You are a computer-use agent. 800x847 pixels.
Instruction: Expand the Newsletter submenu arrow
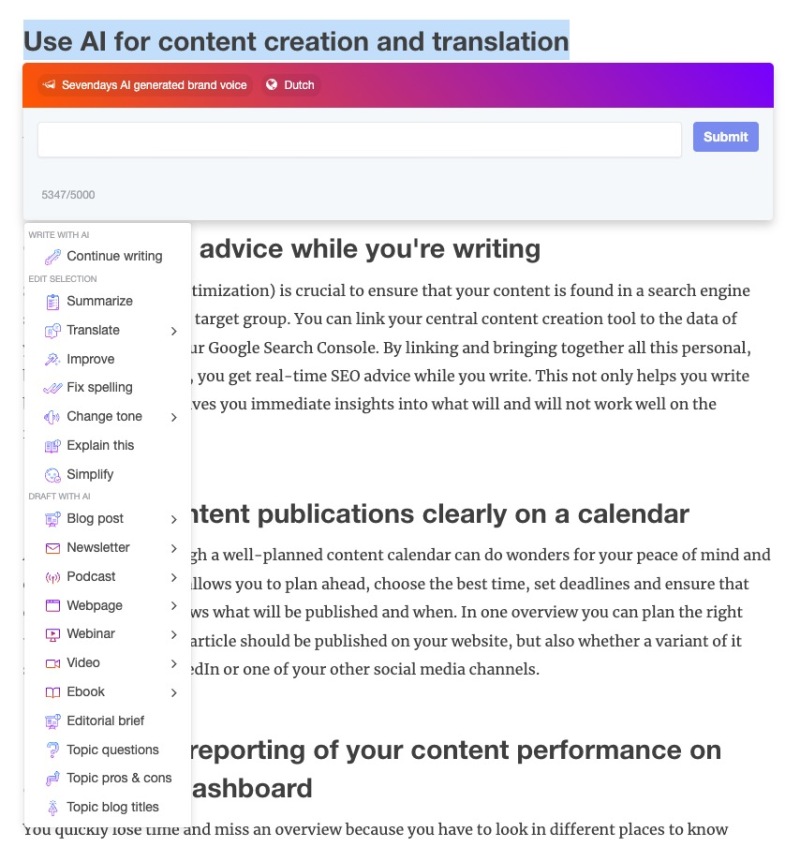pyautogui.click(x=174, y=548)
